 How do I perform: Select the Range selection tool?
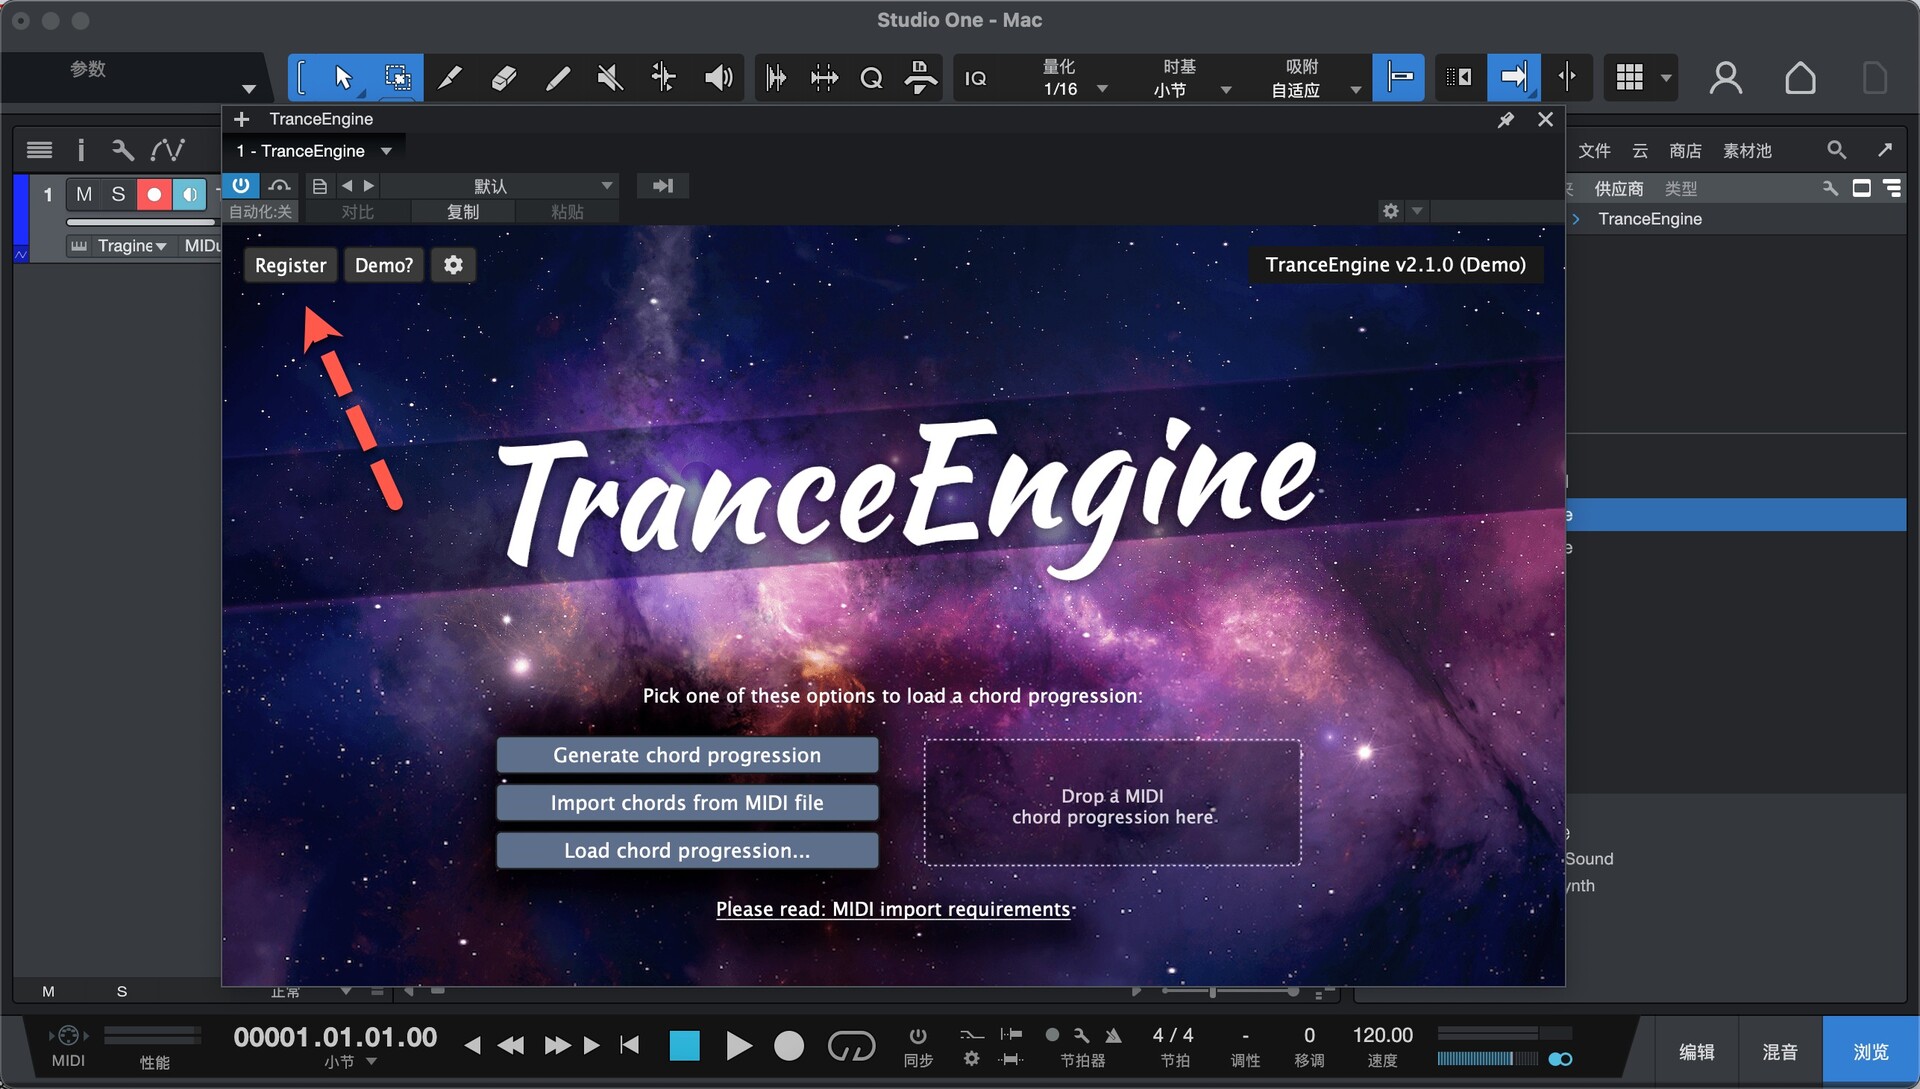tap(397, 77)
